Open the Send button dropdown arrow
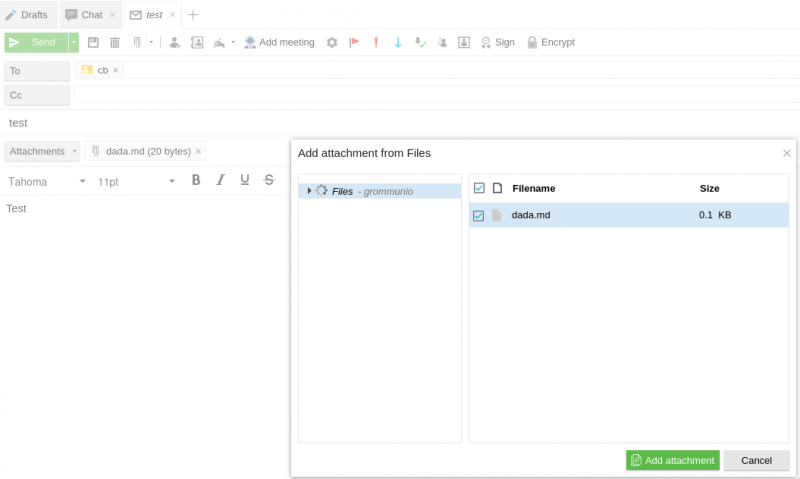800x479 pixels. [x=74, y=43]
